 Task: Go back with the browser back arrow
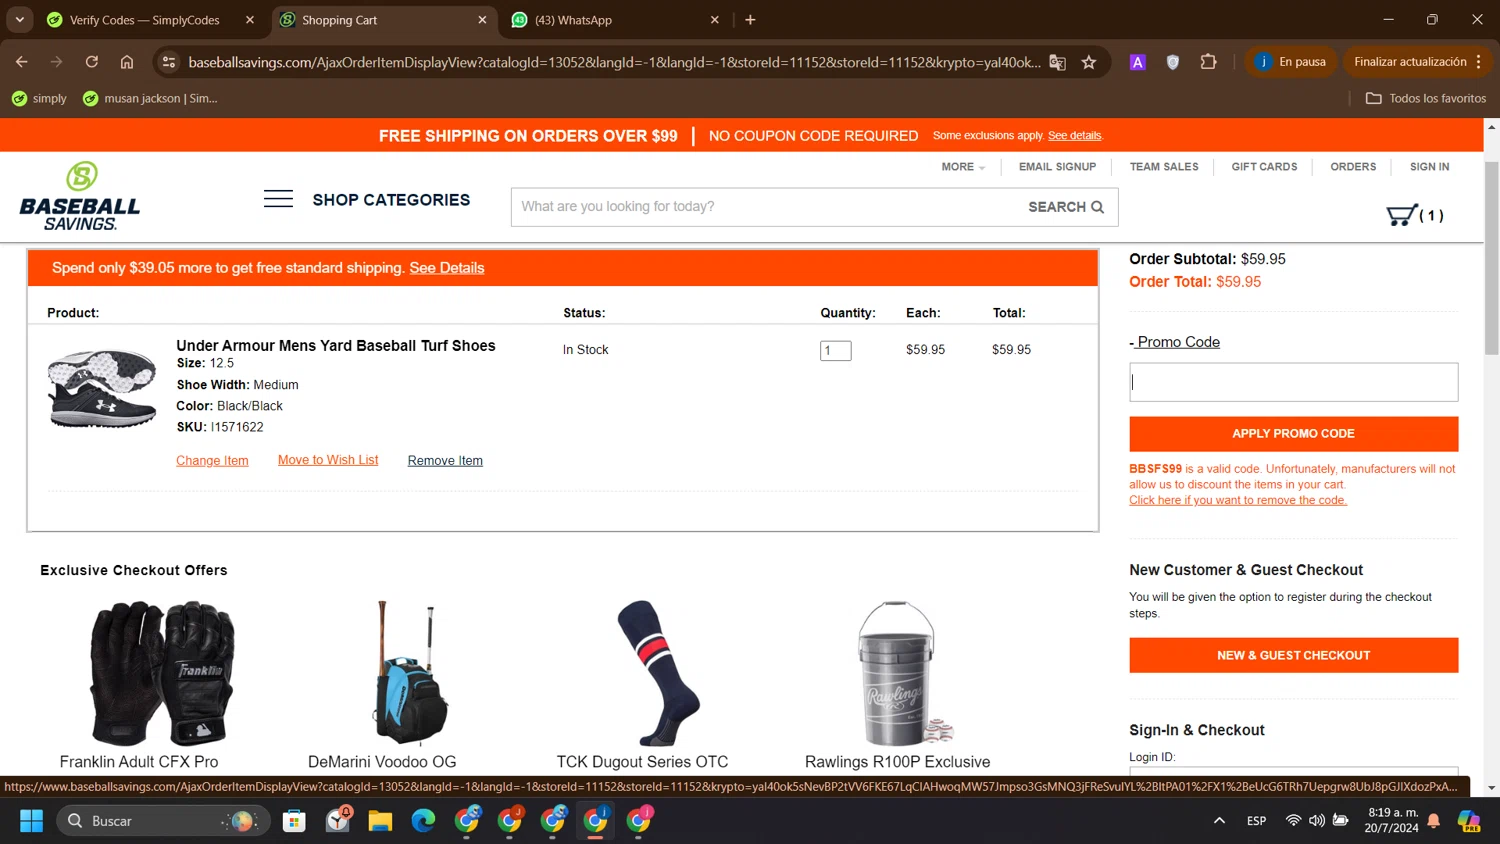(x=22, y=62)
